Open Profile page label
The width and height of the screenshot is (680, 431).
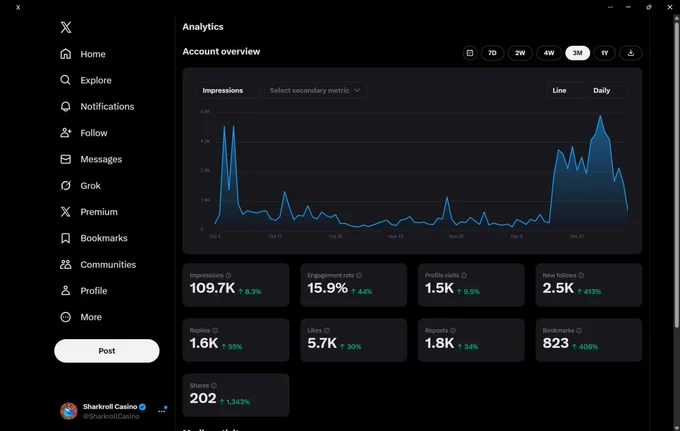[94, 291]
